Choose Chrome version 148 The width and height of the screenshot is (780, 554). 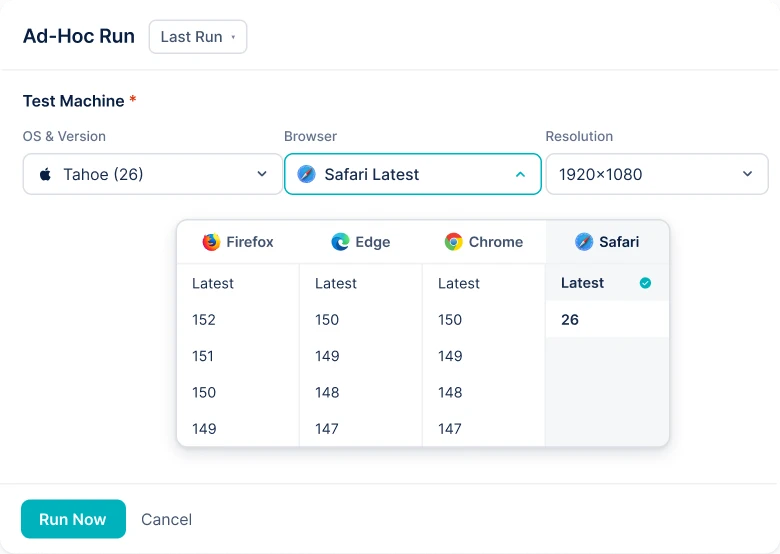click(484, 392)
